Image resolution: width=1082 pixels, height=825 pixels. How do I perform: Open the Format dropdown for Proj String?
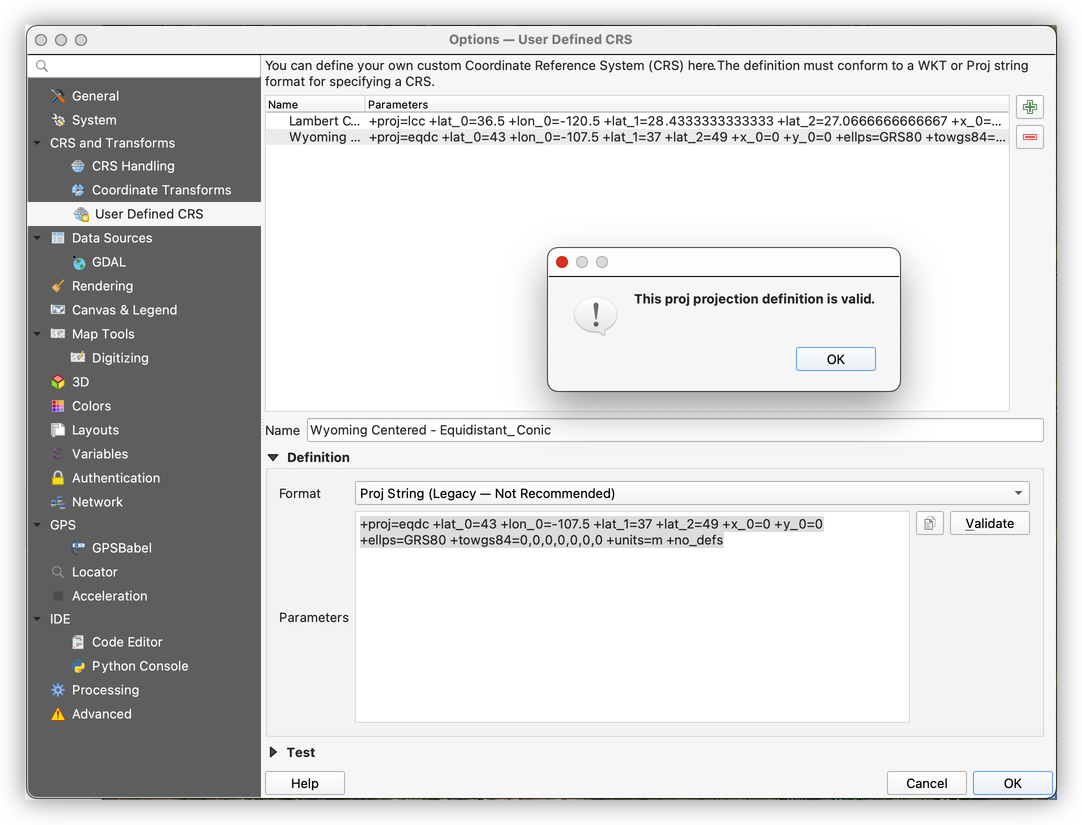click(x=692, y=493)
